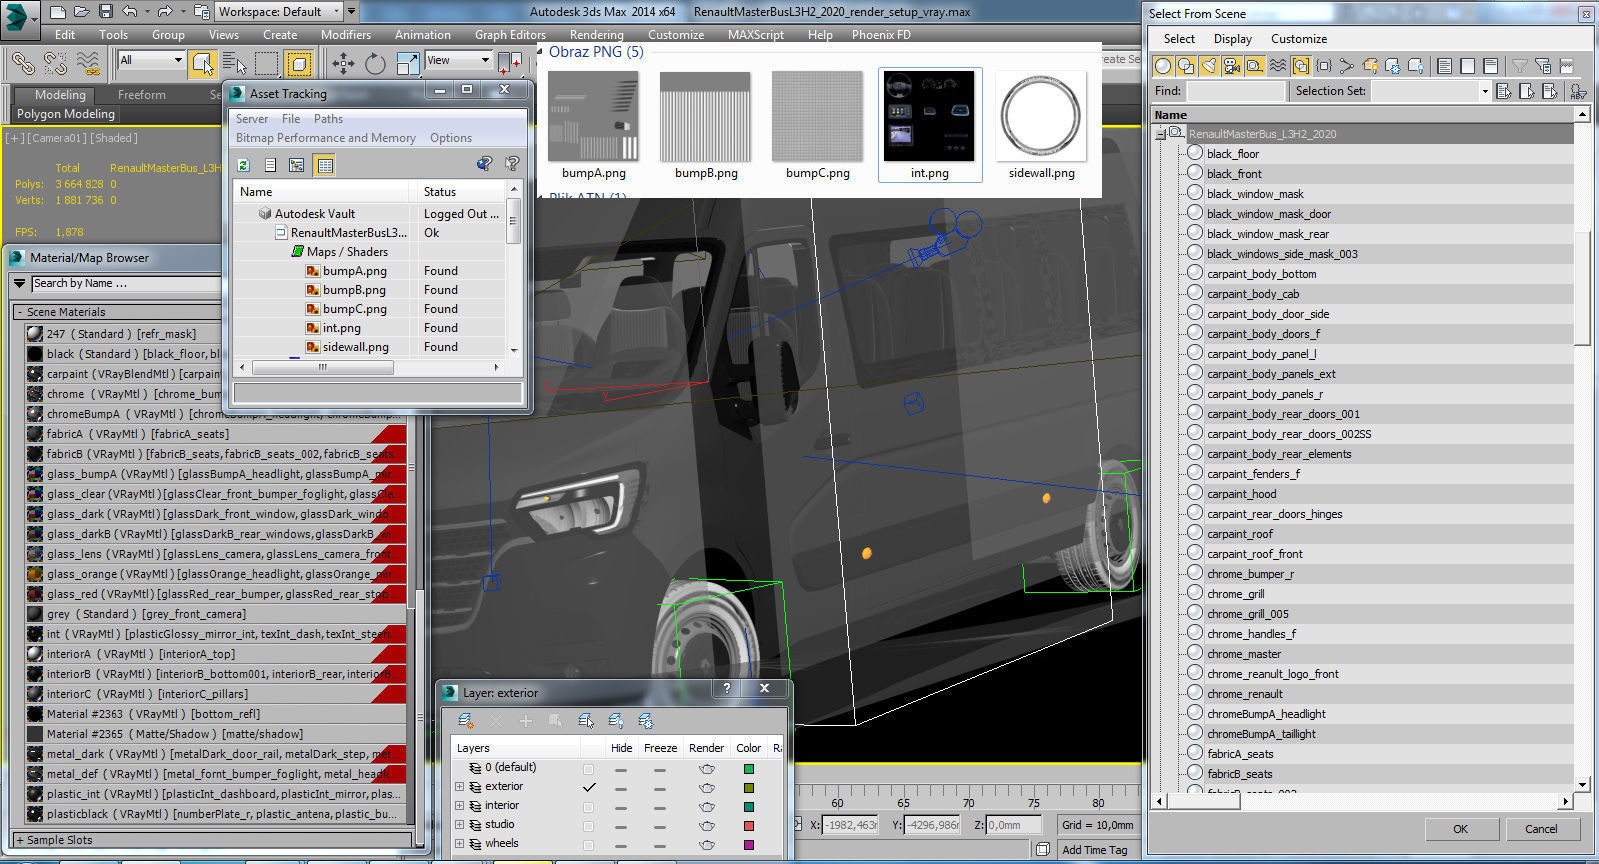The width and height of the screenshot is (1599, 864).
Task: Expand the interior layer tree node
Action: coord(460,806)
